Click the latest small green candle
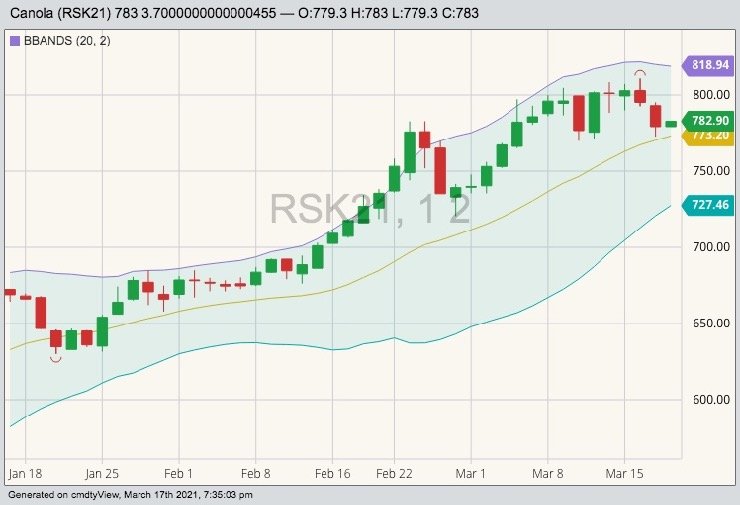740x505 pixels. tap(671, 124)
